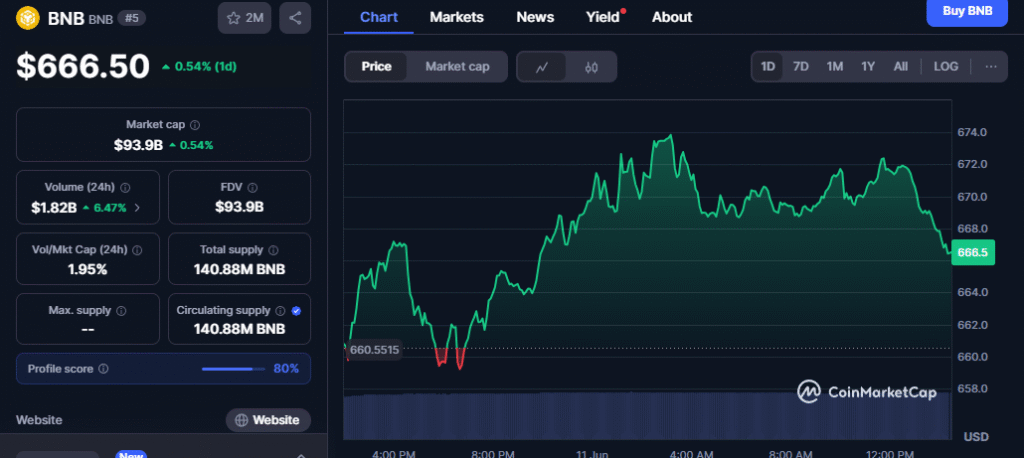Open the chart more options ellipsis

coord(991,67)
